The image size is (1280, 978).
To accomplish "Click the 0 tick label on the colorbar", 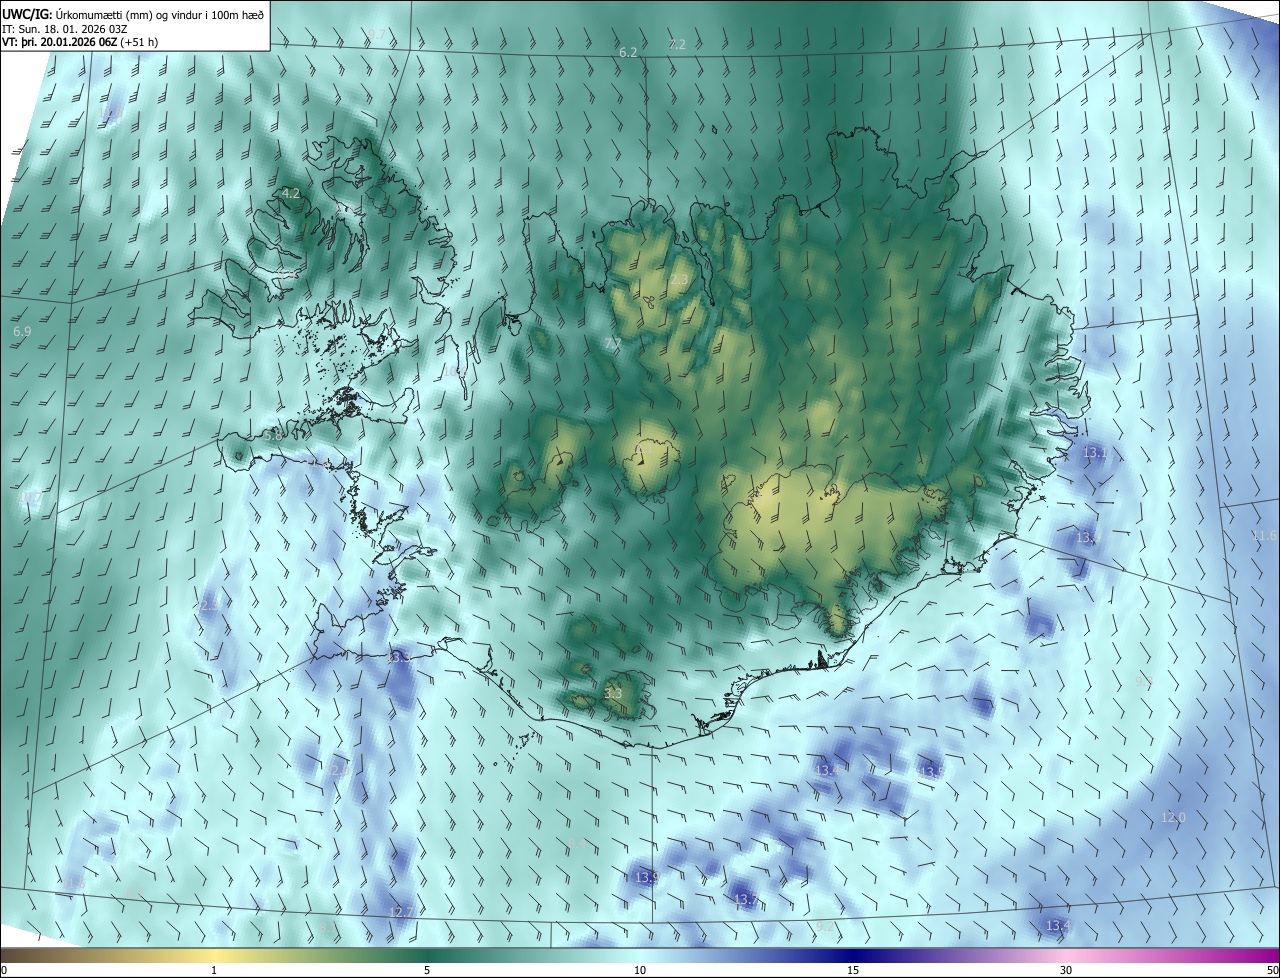I will [4, 971].
